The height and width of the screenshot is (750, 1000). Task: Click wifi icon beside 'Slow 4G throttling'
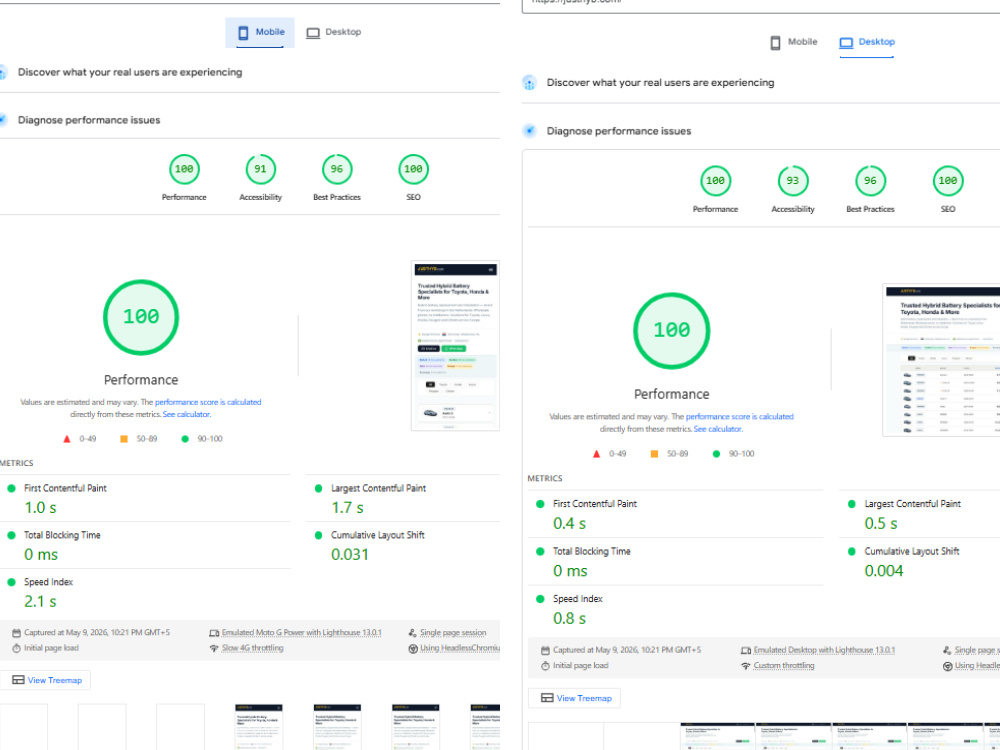point(214,648)
